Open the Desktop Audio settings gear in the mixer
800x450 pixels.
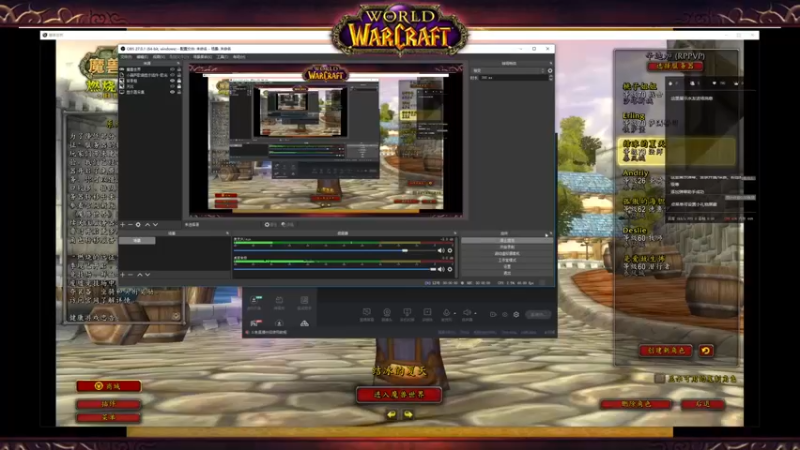(x=449, y=269)
